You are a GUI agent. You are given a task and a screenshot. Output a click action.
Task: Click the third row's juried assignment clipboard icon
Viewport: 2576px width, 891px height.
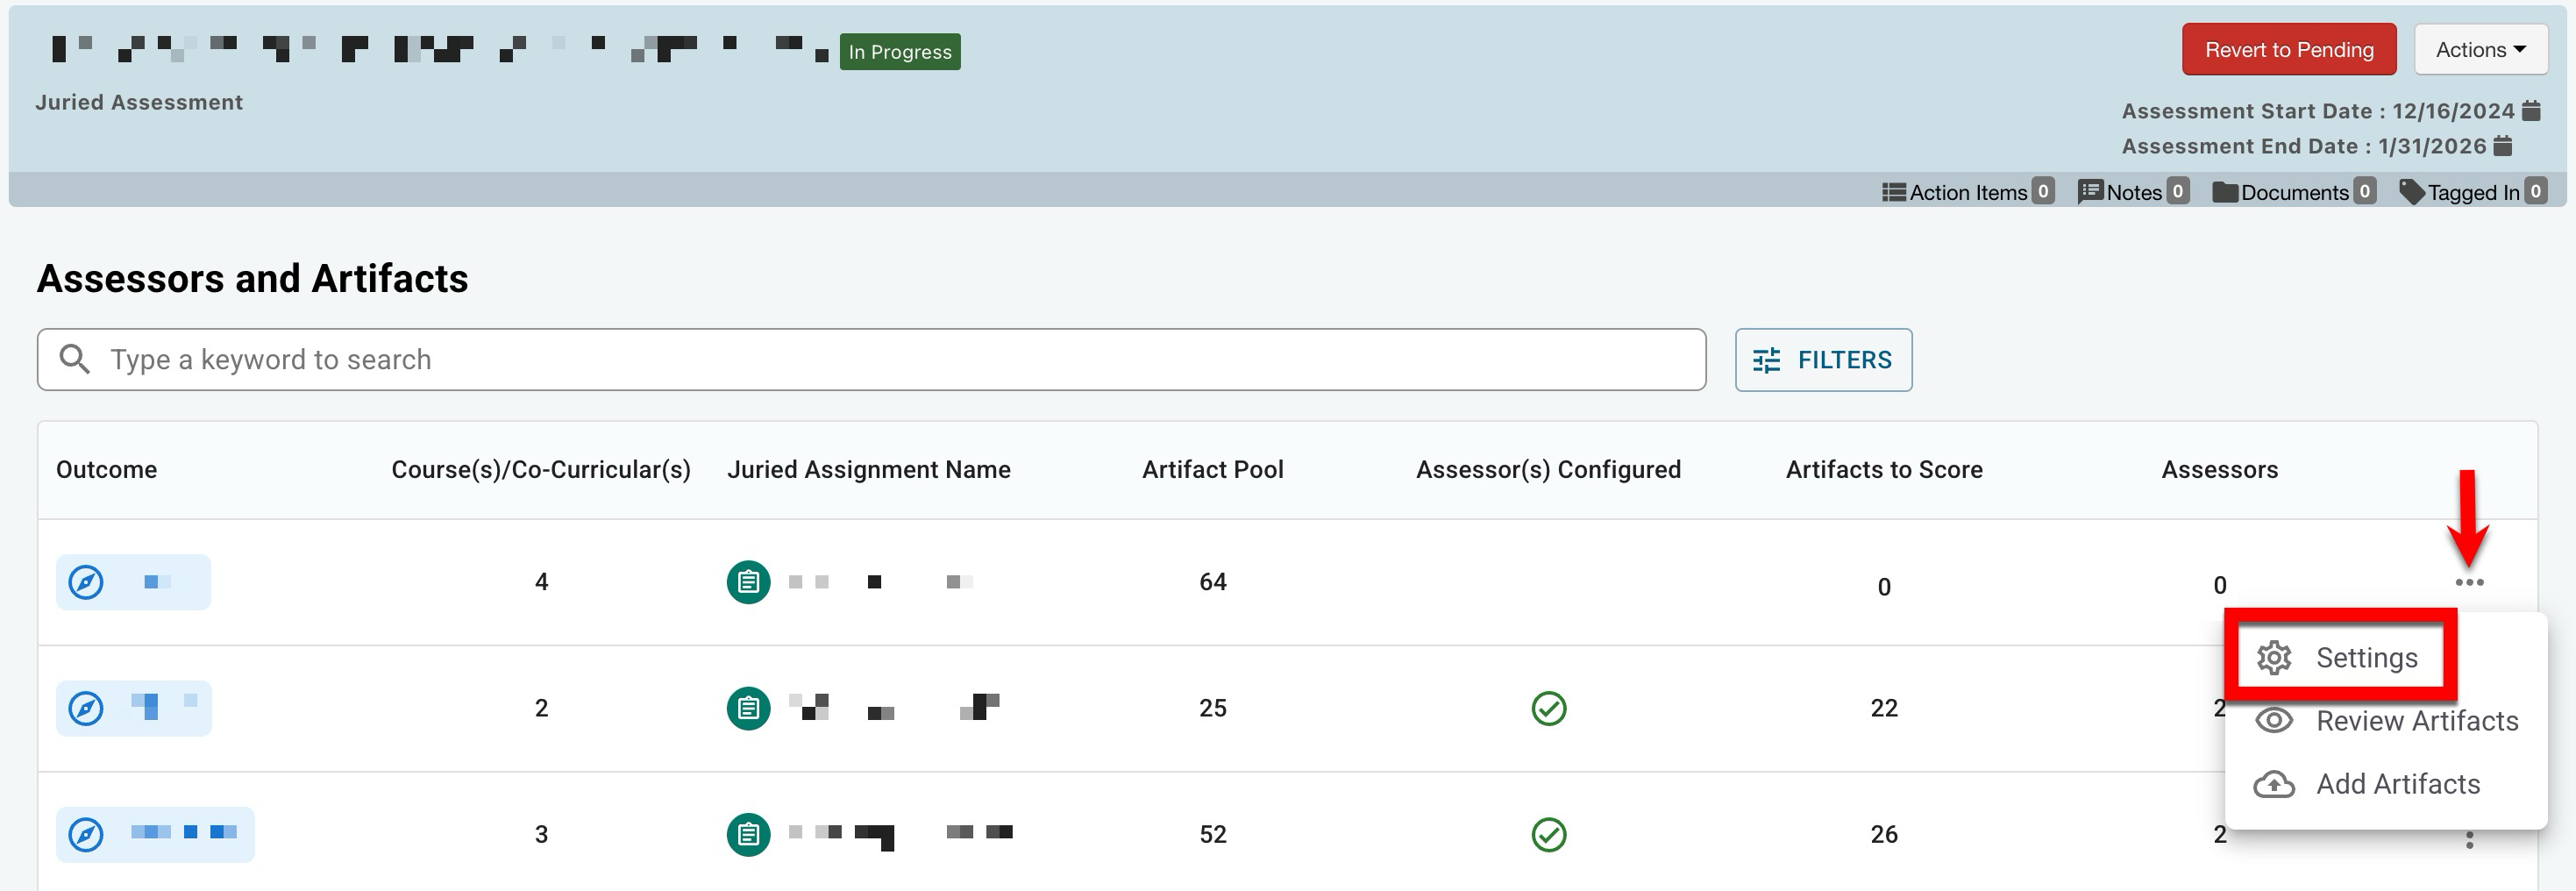pyautogui.click(x=748, y=834)
